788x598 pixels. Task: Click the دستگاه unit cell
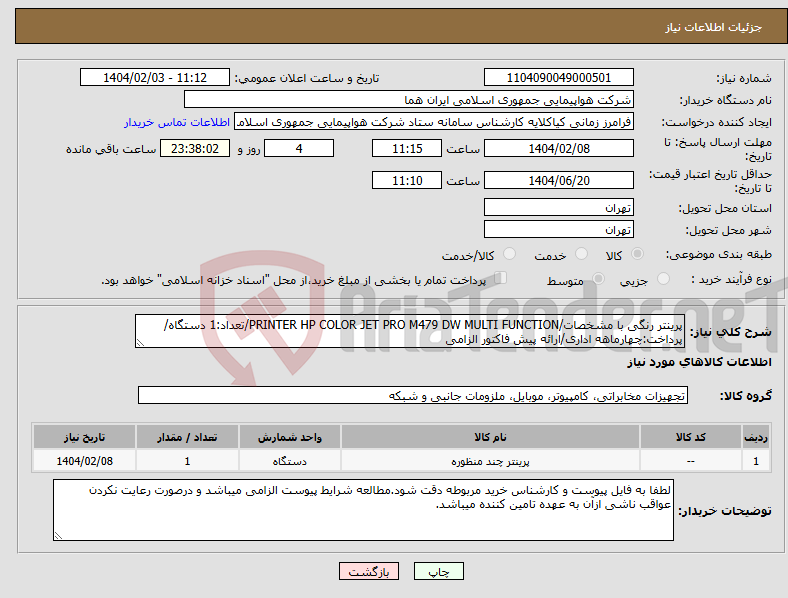pos(289,461)
